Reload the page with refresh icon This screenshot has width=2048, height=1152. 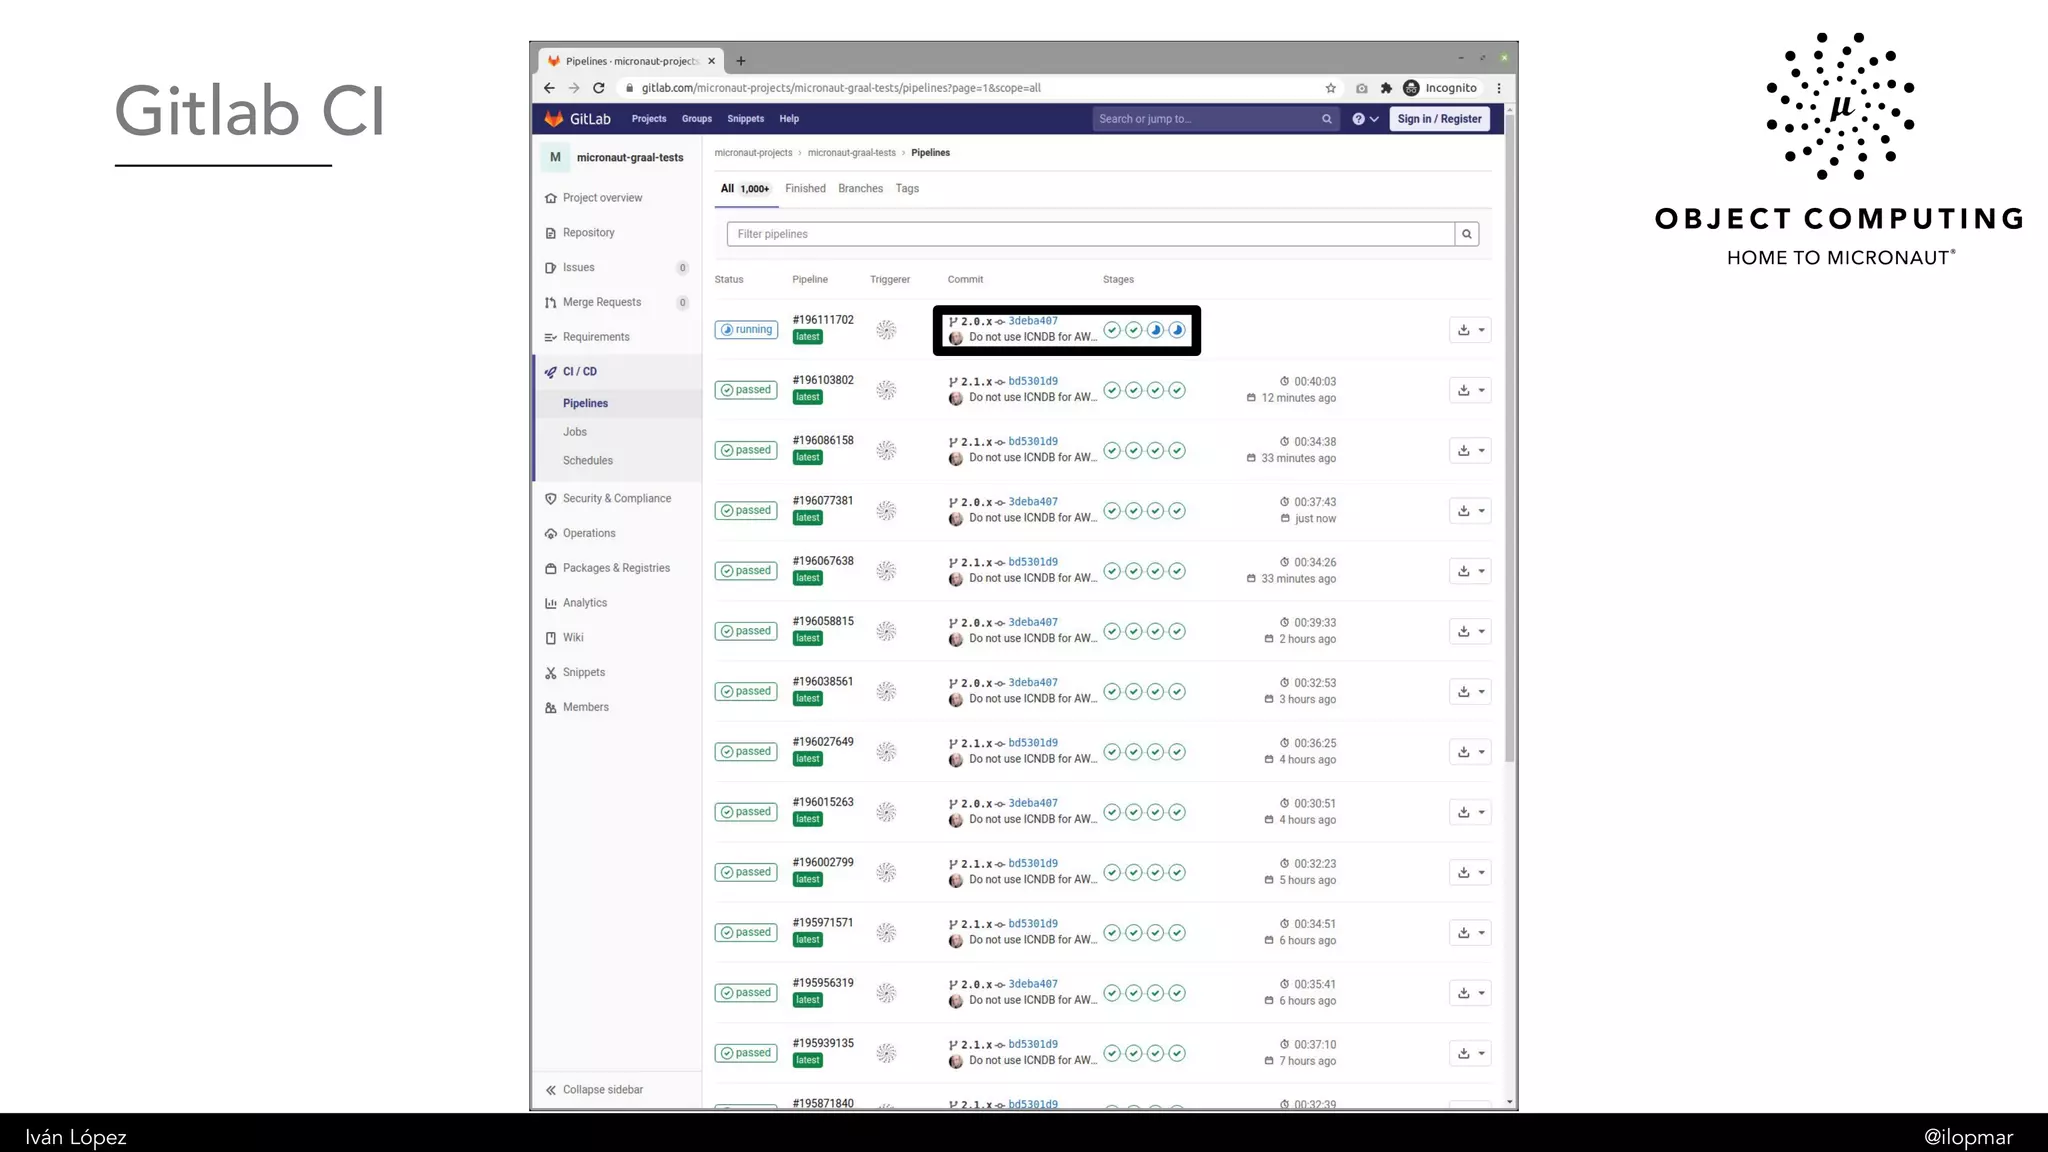click(x=599, y=88)
